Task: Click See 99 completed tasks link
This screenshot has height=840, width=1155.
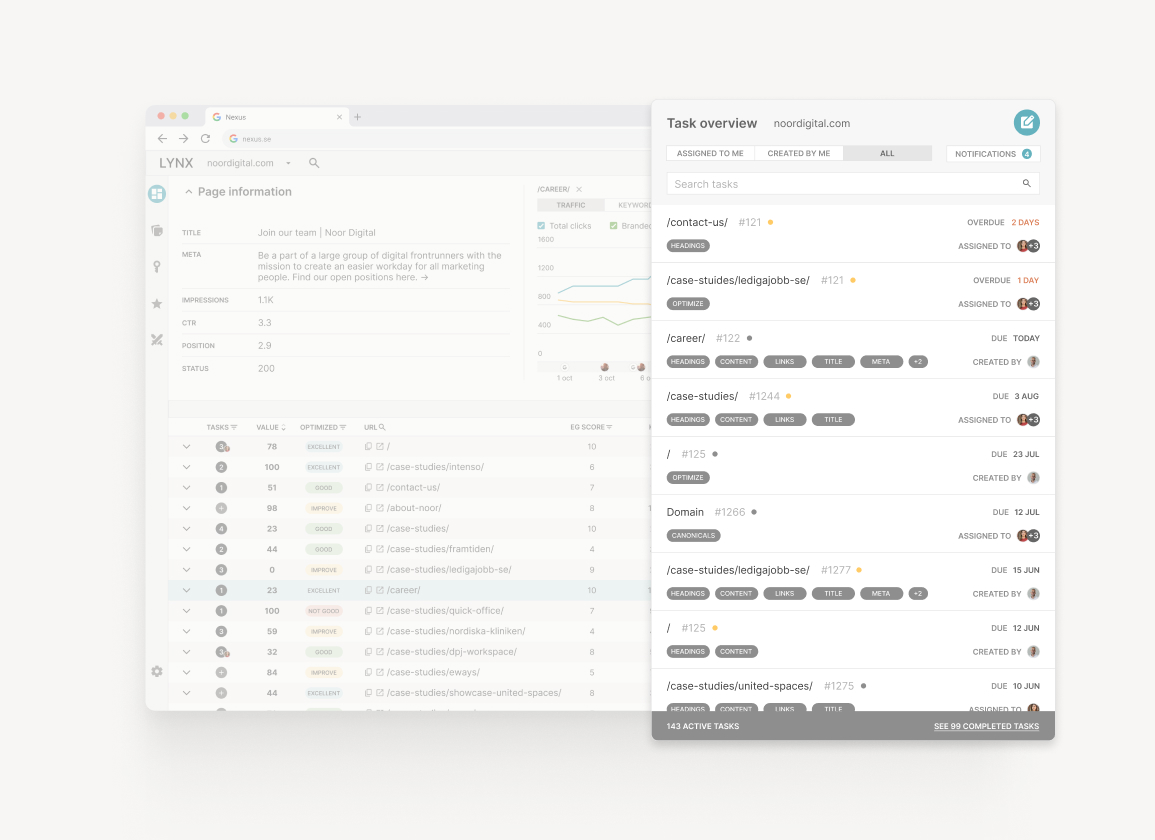Action: [986, 726]
